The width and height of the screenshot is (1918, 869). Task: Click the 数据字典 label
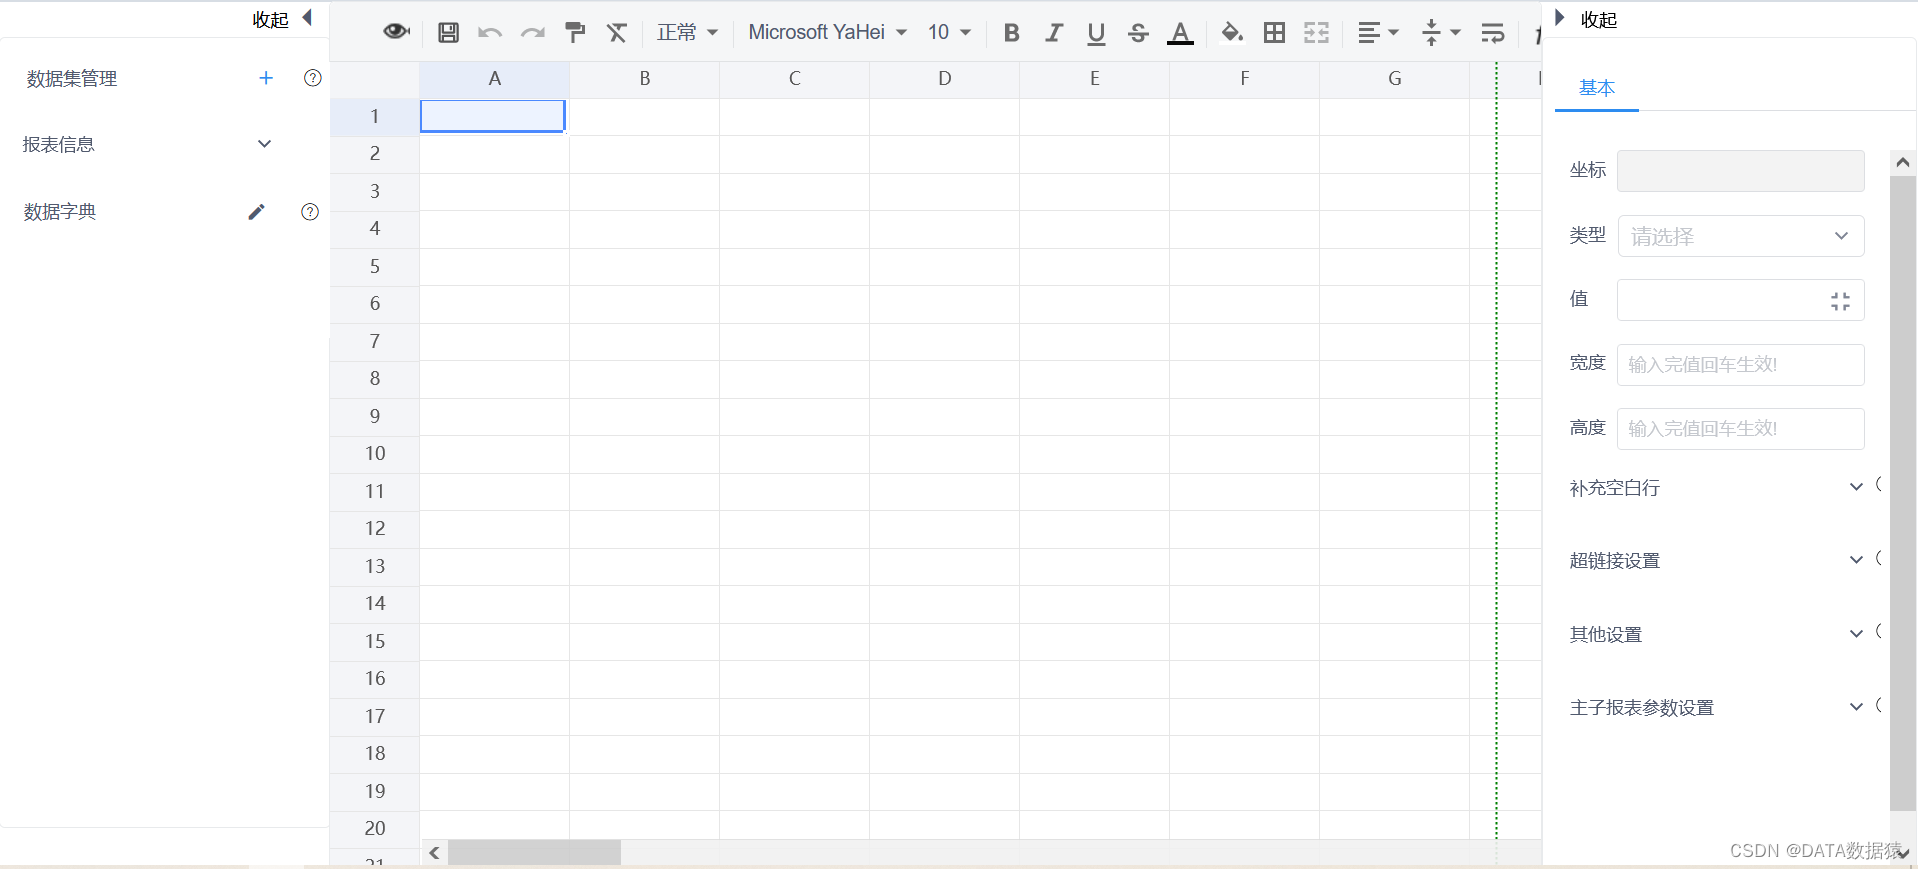[60, 212]
